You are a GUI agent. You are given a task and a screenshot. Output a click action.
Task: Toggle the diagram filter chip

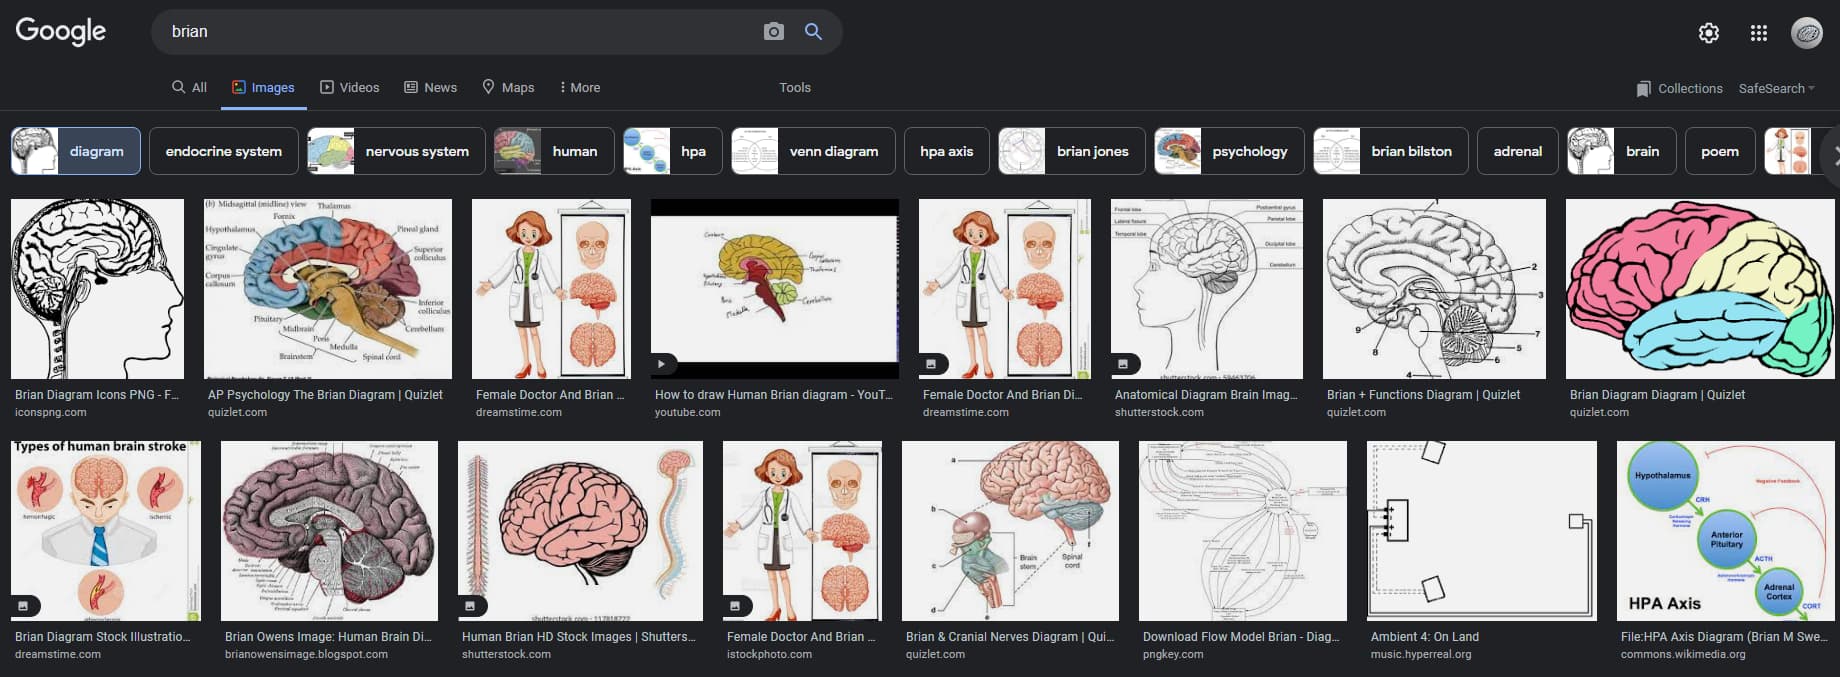76,151
